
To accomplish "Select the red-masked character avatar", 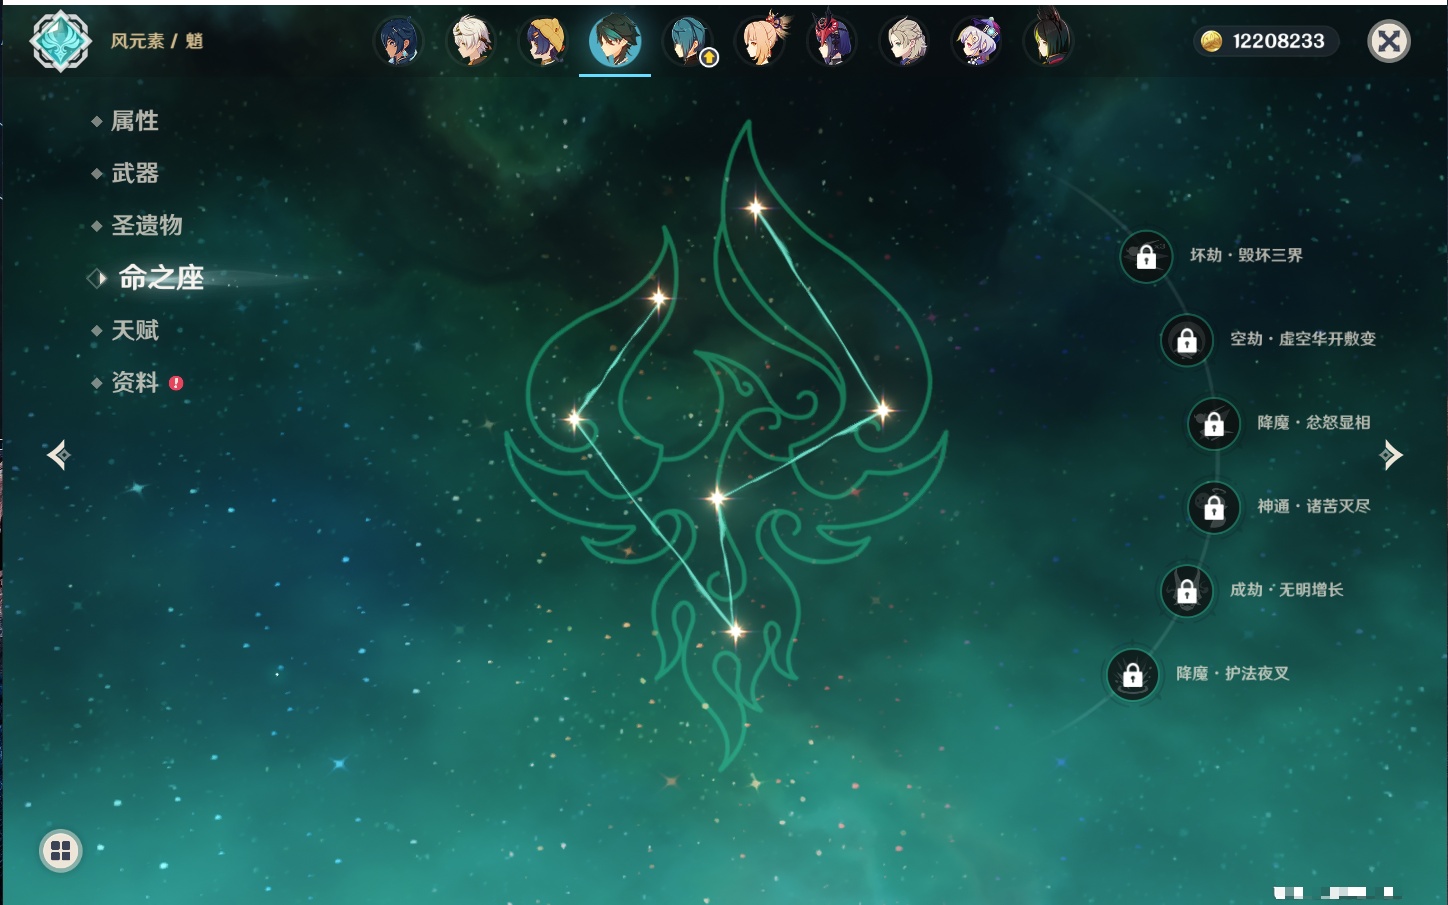I will coord(832,42).
